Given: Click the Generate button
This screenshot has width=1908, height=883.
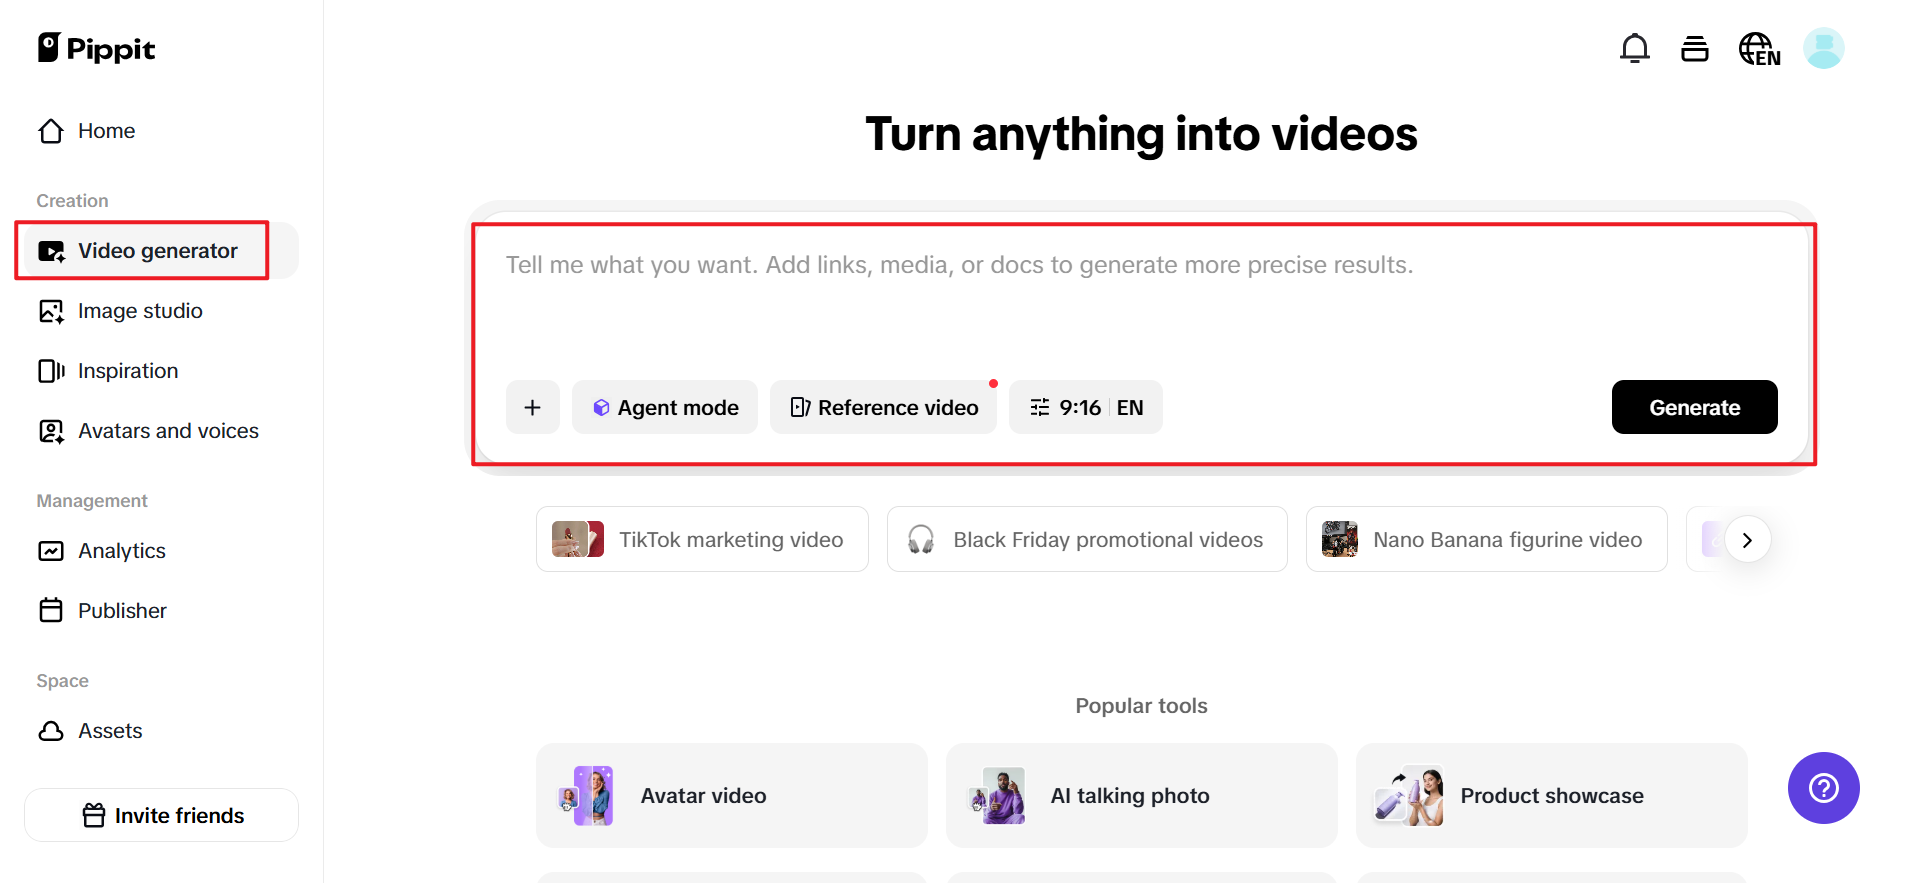Looking at the screenshot, I should click(x=1694, y=407).
